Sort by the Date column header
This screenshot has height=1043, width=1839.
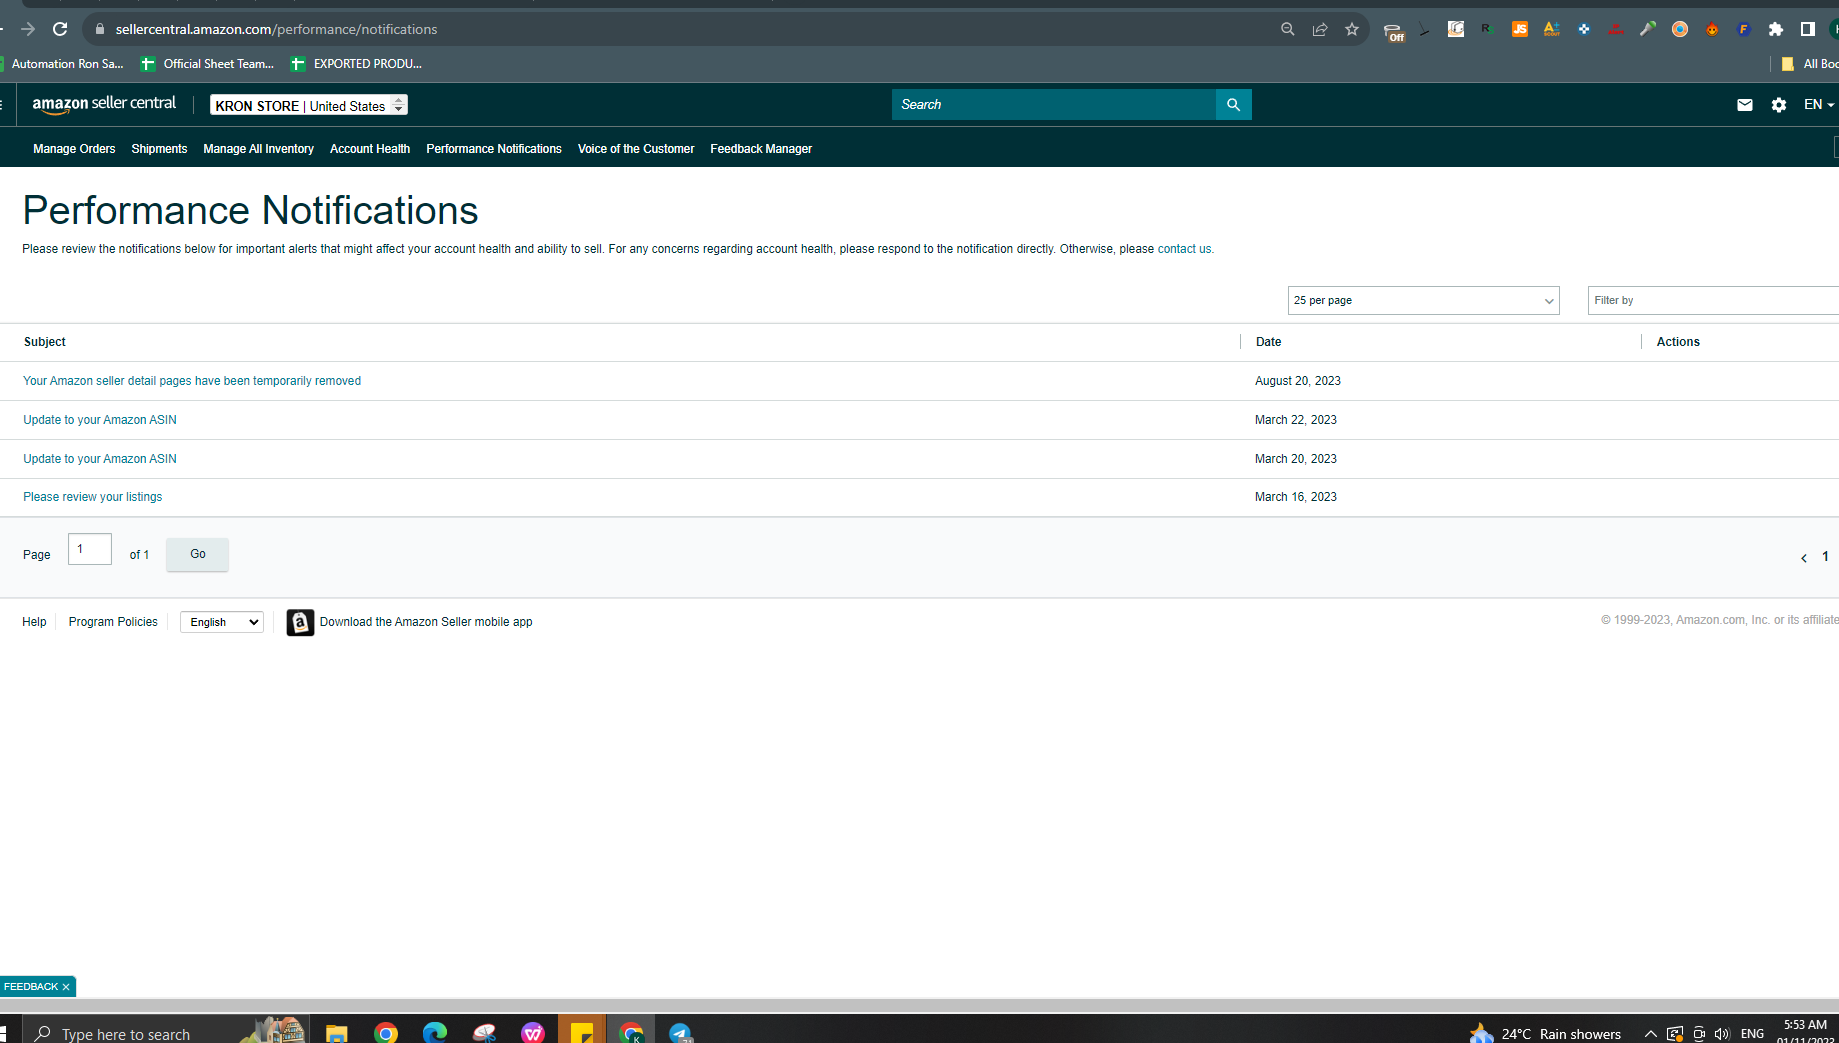click(1268, 342)
